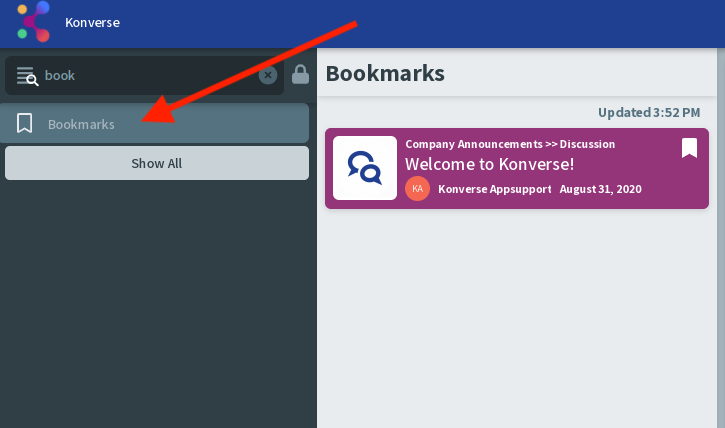The image size is (725, 428).
Task: Click the KA user avatar
Action: pyautogui.click(x=418, y=189)
